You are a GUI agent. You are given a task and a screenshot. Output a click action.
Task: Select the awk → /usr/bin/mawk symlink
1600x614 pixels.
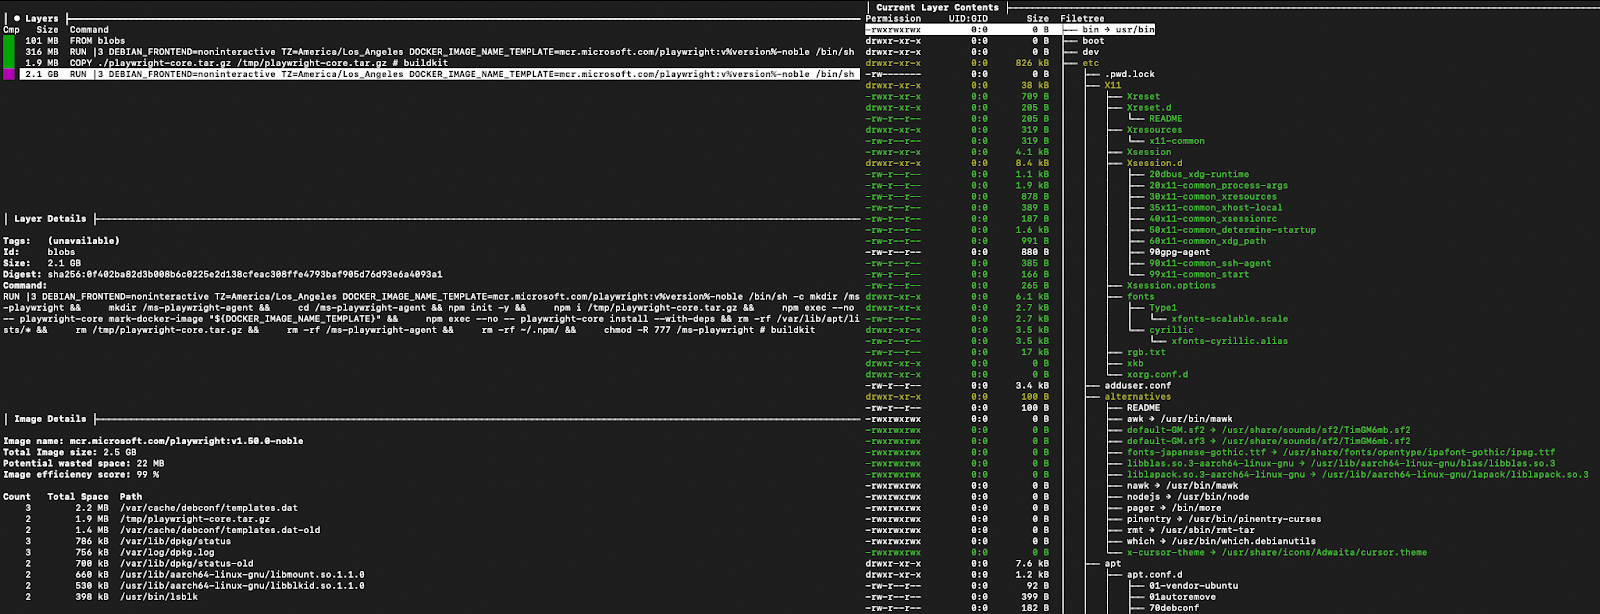tap(1179, 419)
